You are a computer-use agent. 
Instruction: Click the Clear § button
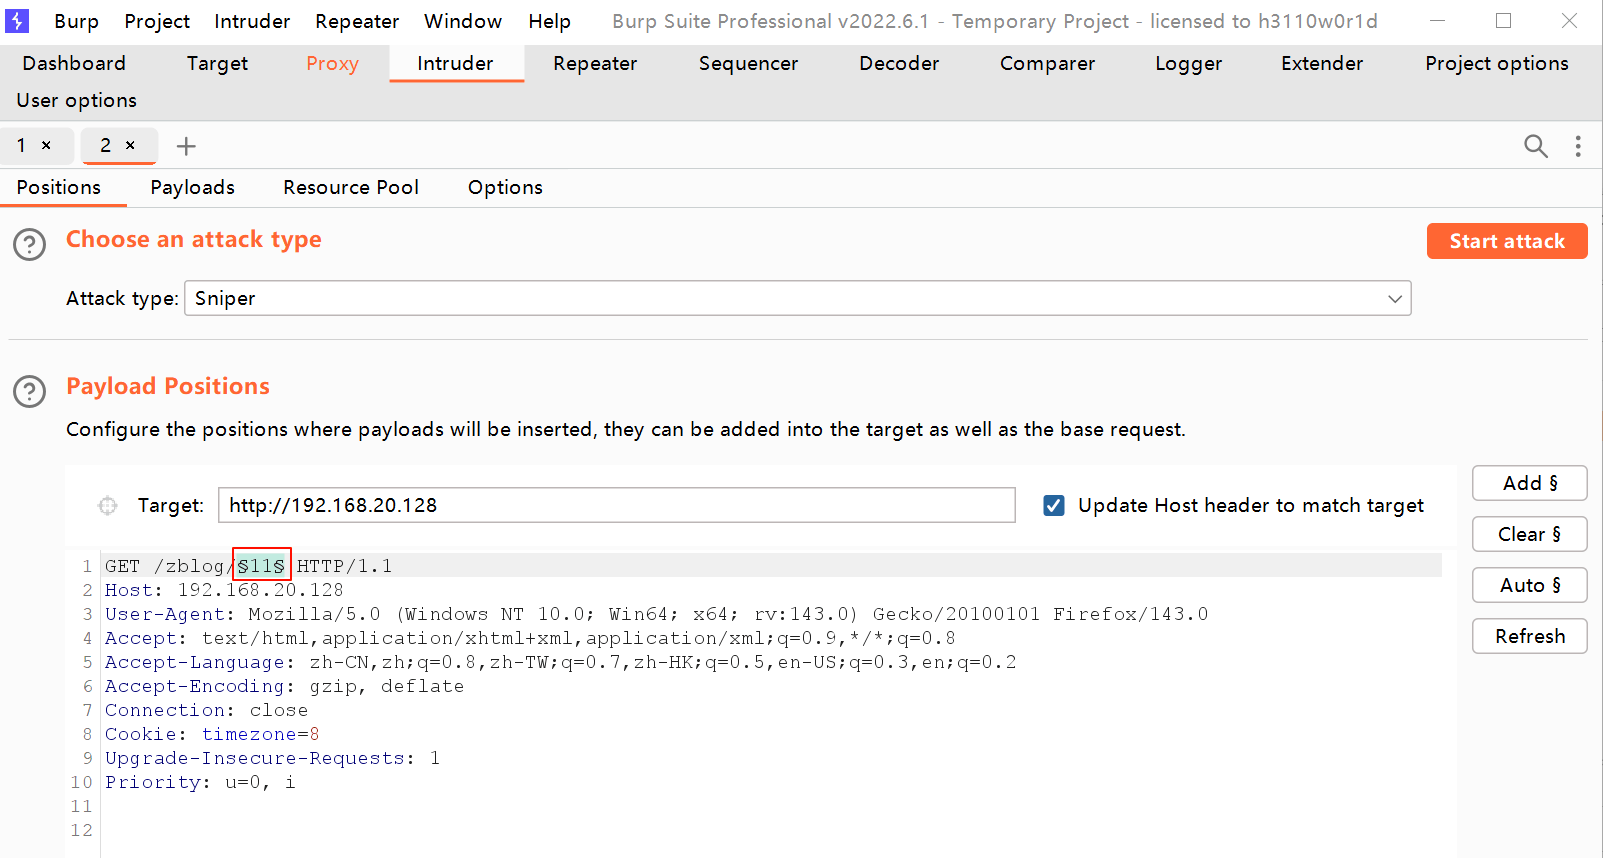pyautogui.click(x=1530, y=534)
